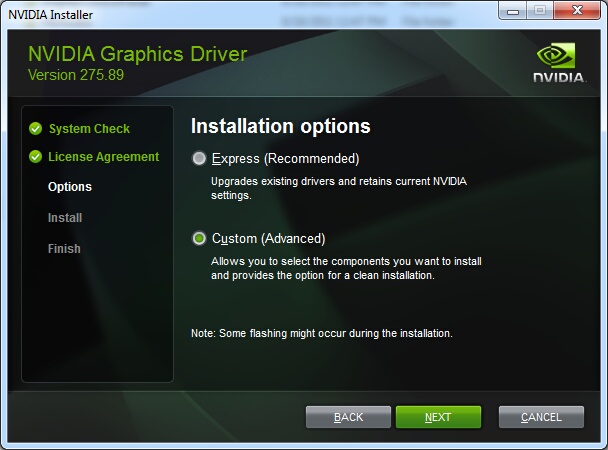Click the System Check green checkmark icon
Screen dimensions: 608x450
pos(35,129)
